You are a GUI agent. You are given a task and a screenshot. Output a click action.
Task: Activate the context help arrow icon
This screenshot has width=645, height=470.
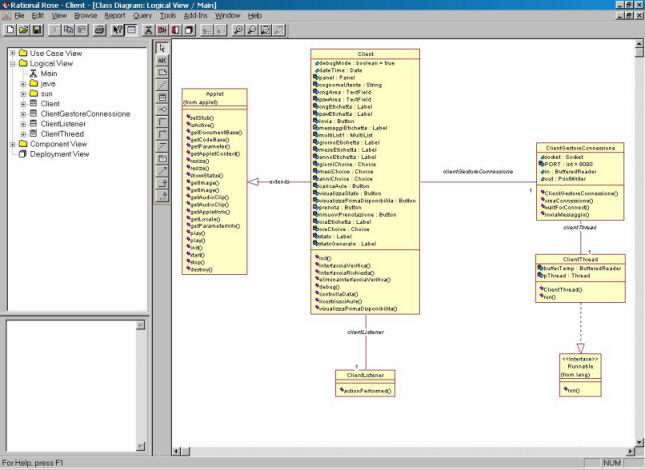(118, 30)
